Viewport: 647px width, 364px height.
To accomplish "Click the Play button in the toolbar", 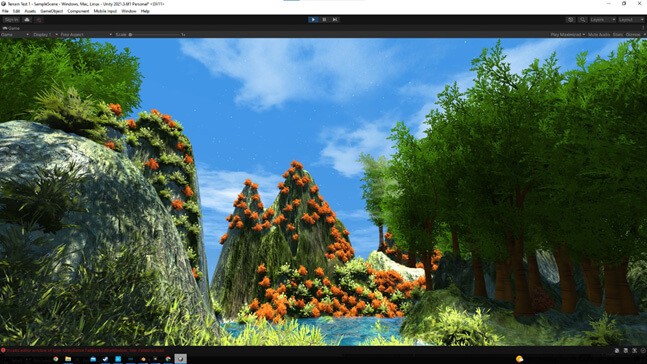I will (313, 19).
